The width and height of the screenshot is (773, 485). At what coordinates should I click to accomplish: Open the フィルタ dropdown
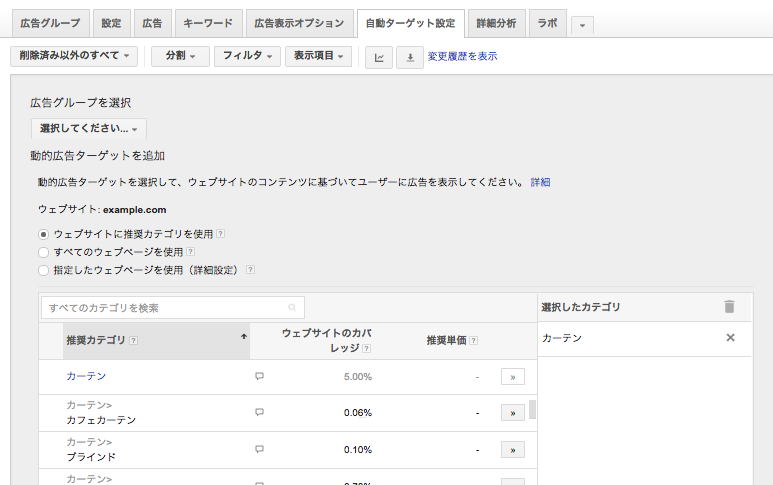(x=247, y=56)
